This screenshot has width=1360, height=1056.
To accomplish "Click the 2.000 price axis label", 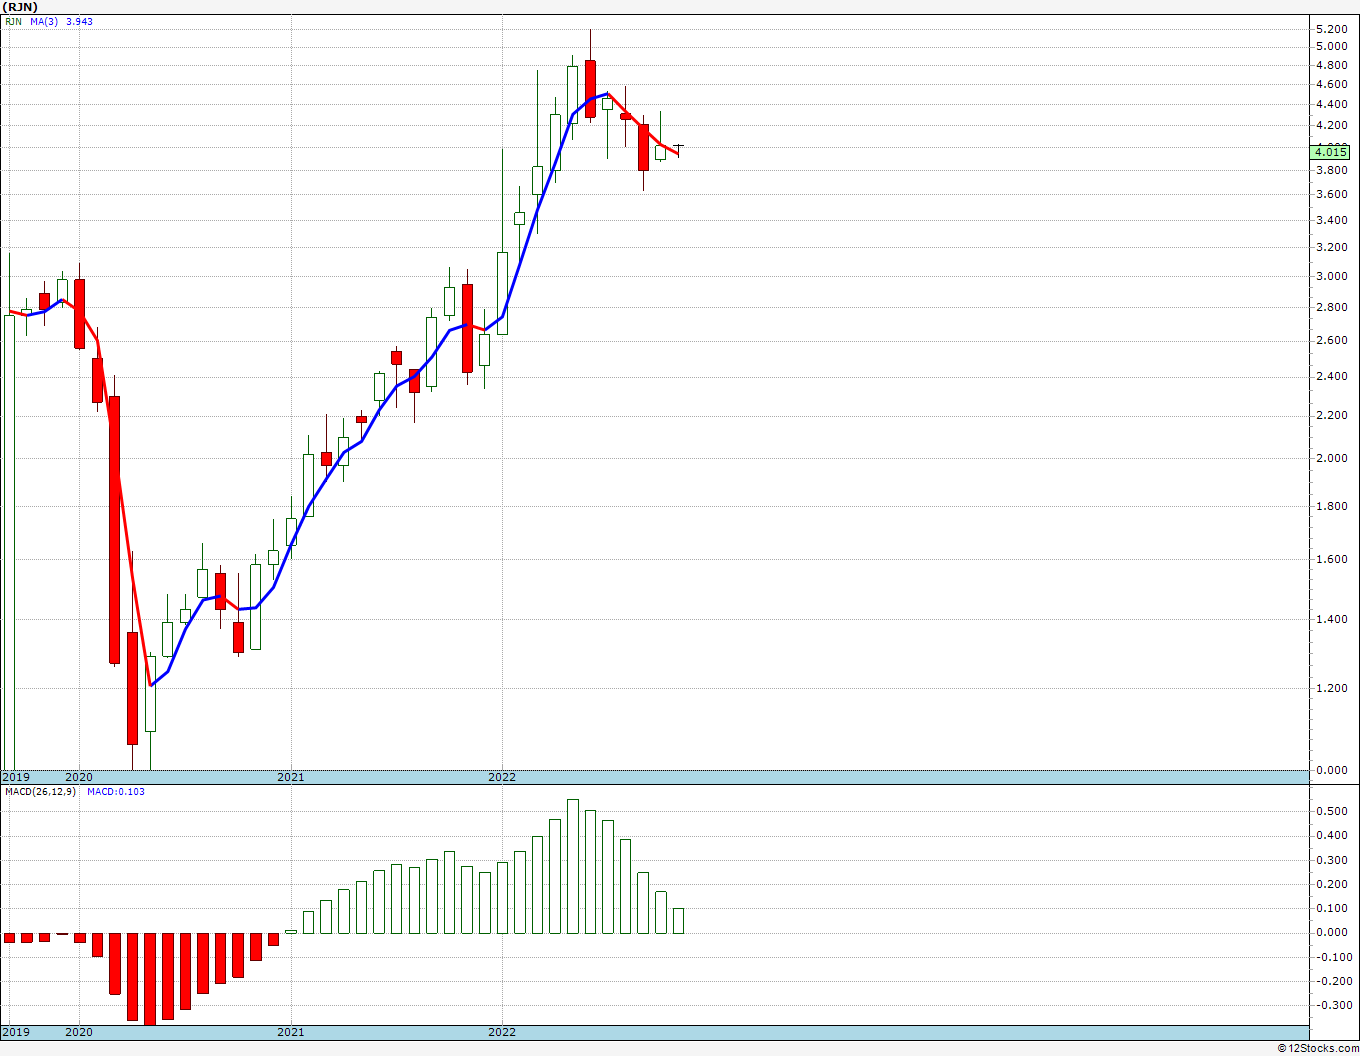I will tap(1330, 458).
